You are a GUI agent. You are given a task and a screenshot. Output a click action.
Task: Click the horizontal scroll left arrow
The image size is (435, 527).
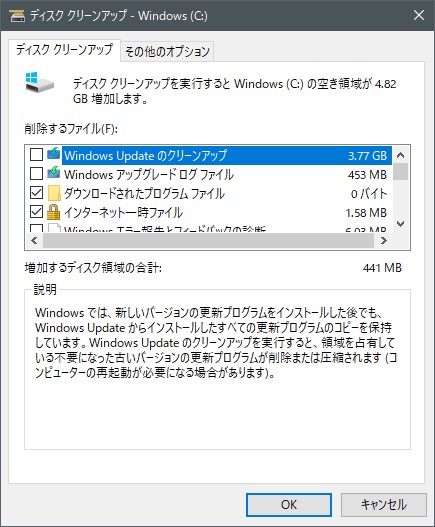coord(34,240)
